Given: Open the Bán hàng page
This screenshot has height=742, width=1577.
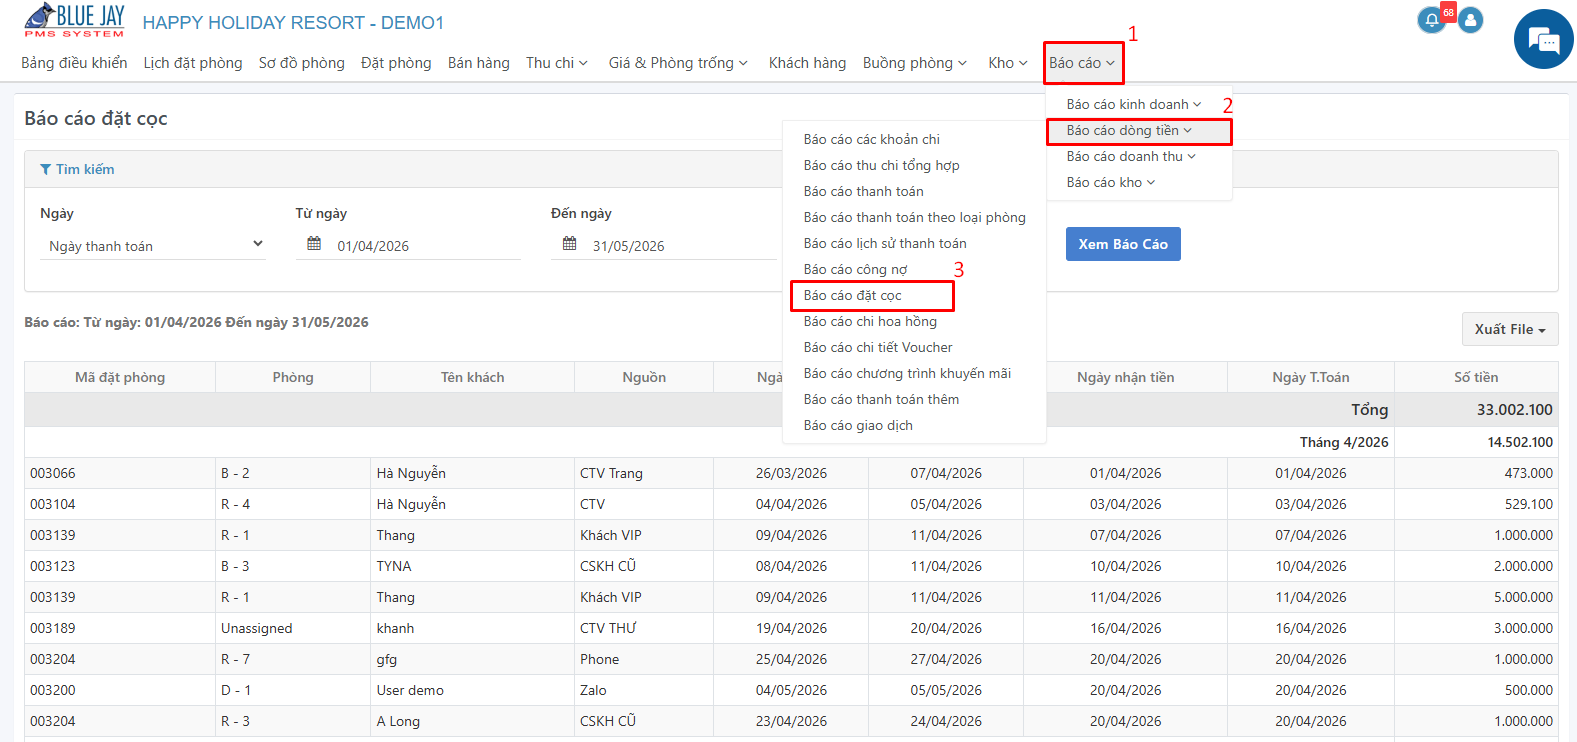Looking at the screenshot, I should [479, 63].
